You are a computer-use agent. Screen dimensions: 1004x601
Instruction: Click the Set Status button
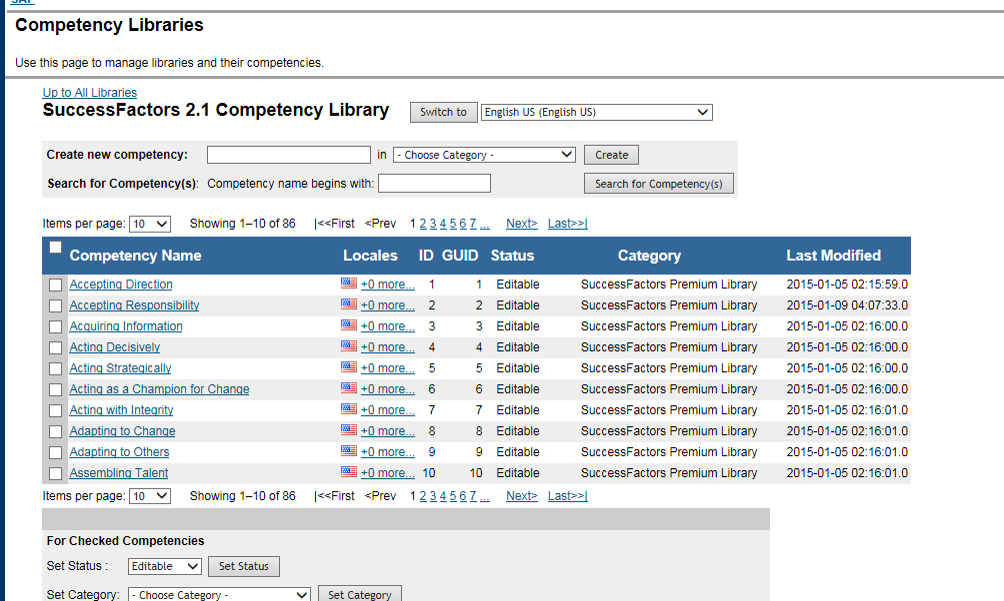[x=244, y=566]
